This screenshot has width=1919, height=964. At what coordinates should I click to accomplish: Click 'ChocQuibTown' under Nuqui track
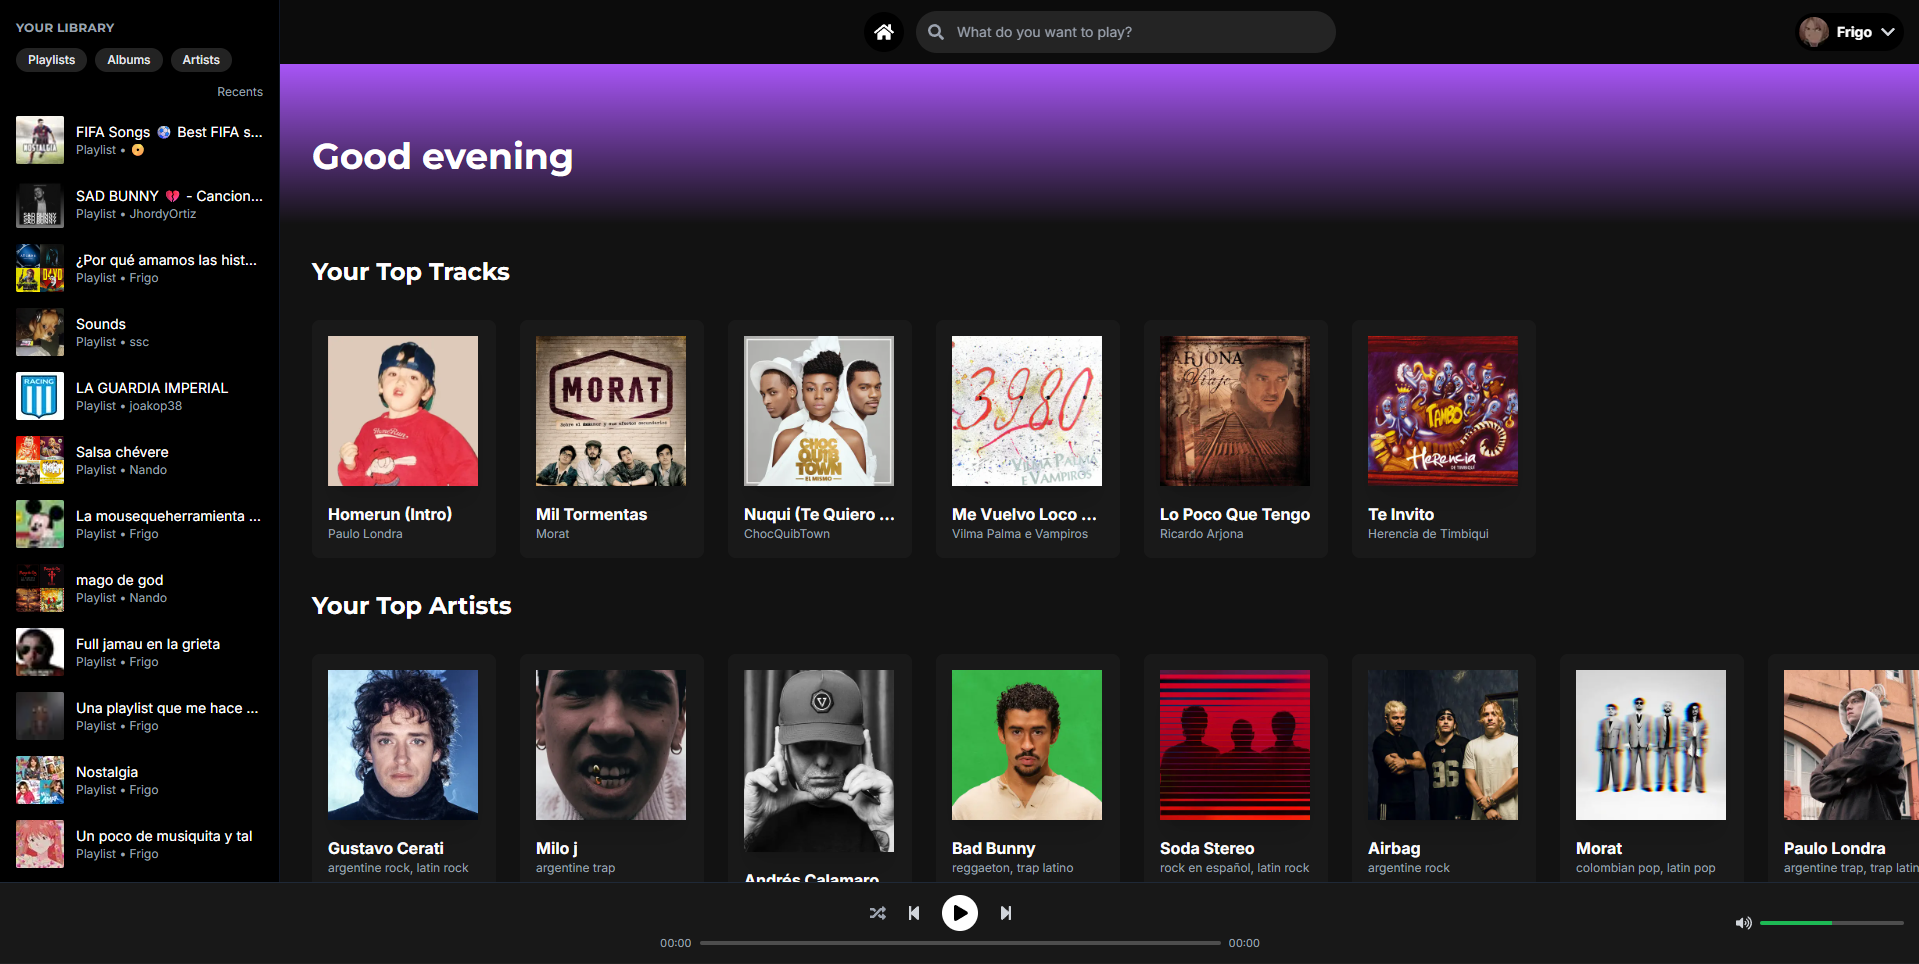click(787, 534)
